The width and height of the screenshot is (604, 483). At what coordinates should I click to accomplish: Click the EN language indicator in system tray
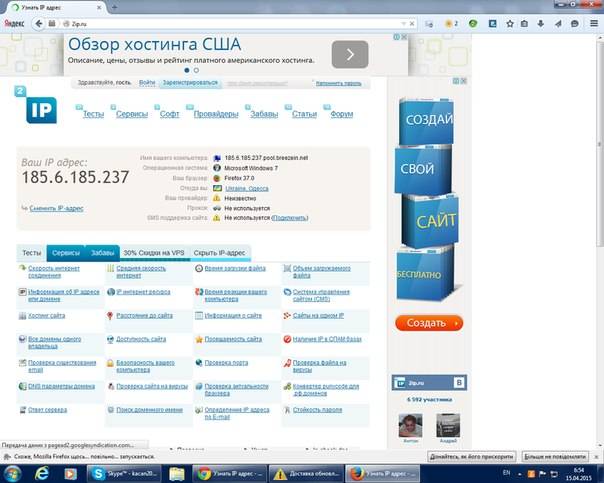[506, 473]
